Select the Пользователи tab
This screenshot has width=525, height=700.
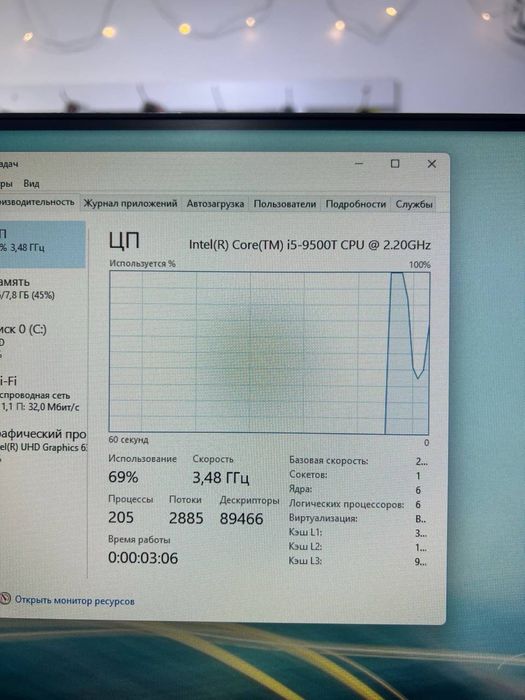(x=285, y=204)
